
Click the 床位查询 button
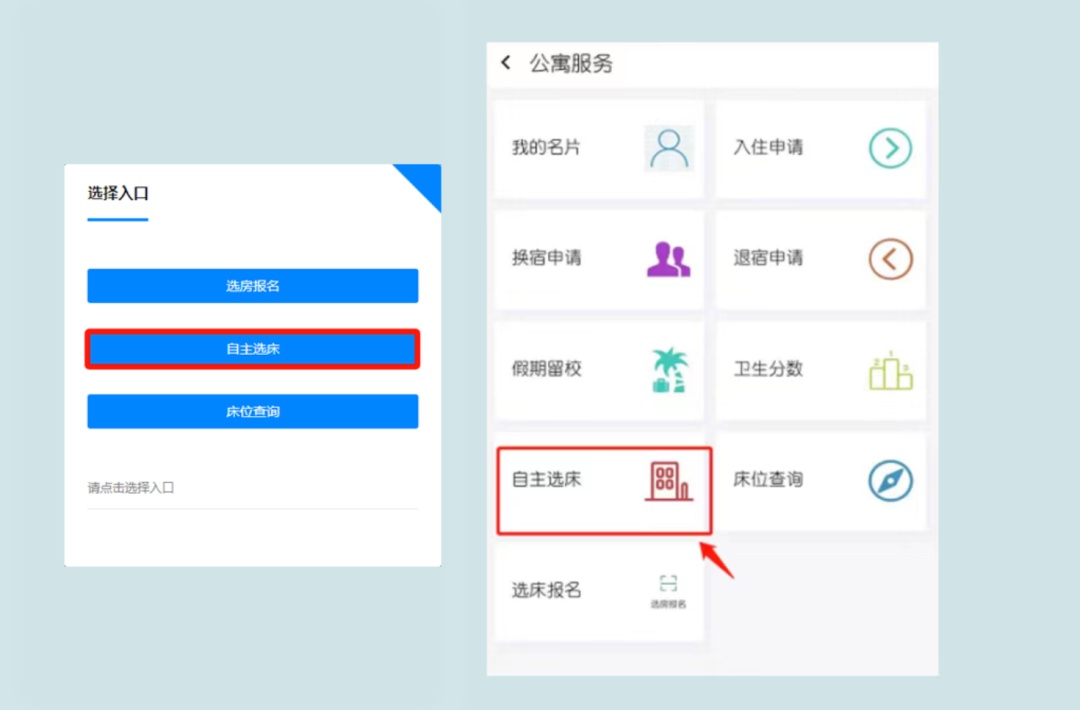click(x=252, y=411)
